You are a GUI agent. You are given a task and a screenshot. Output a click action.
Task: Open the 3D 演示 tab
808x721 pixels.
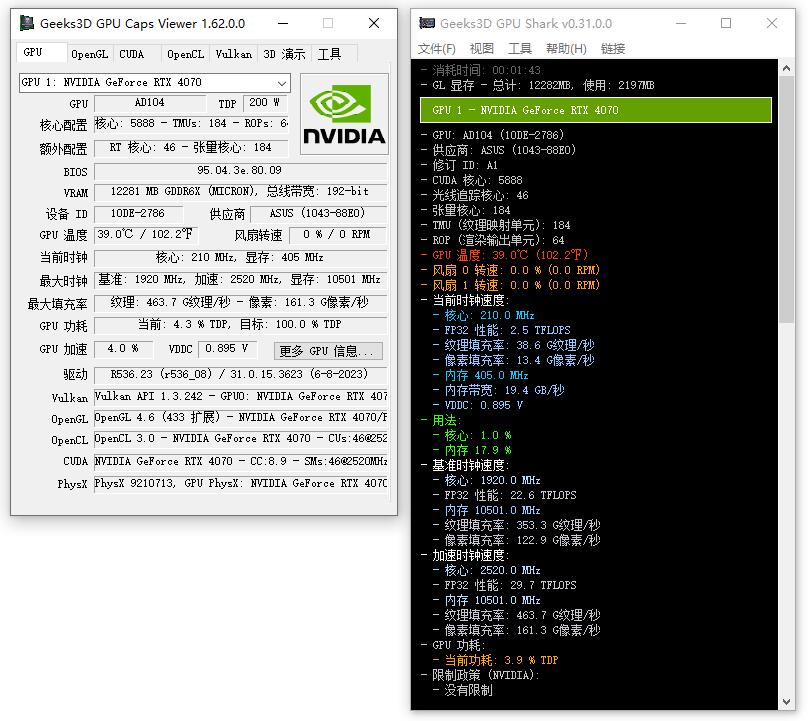pos(284,54)
